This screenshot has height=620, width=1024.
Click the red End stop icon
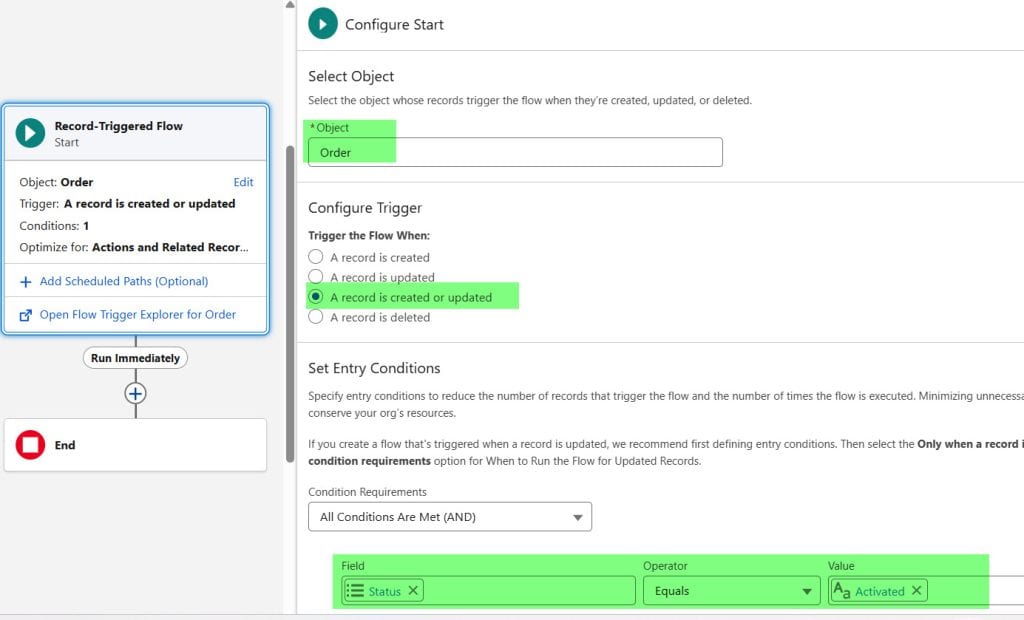click(30, 445)
